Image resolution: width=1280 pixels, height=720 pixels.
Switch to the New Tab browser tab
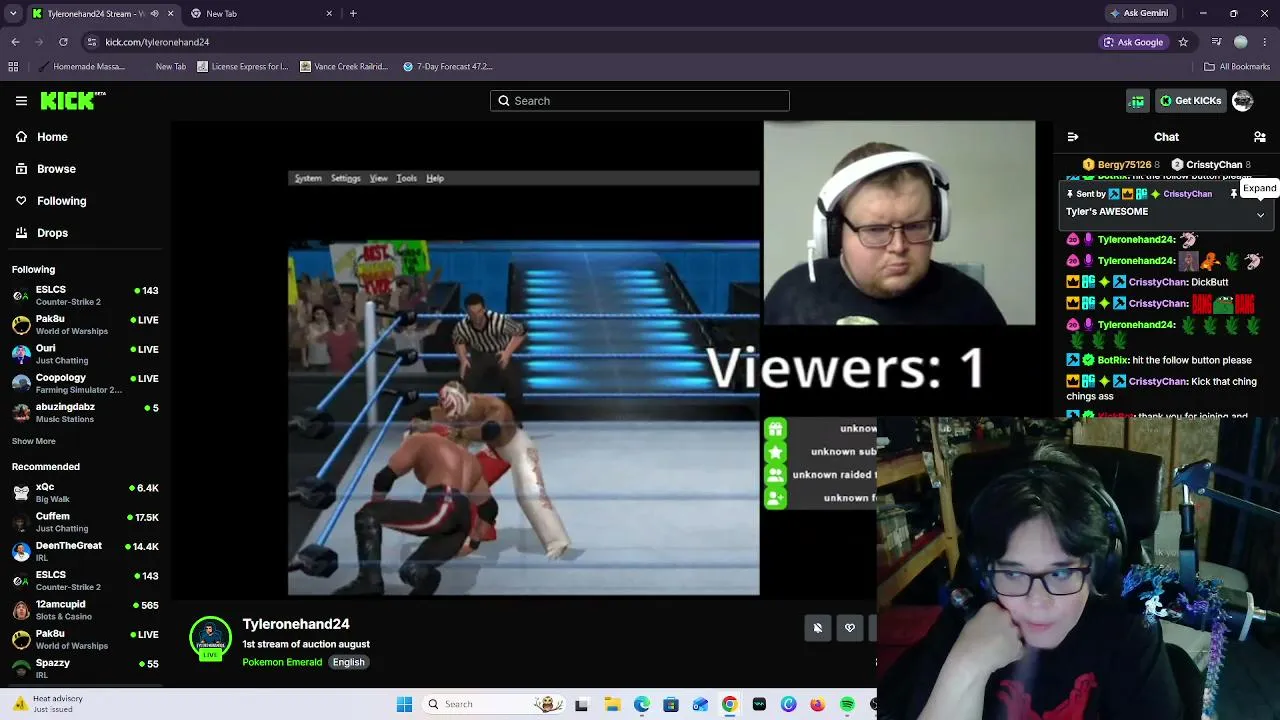262,14
